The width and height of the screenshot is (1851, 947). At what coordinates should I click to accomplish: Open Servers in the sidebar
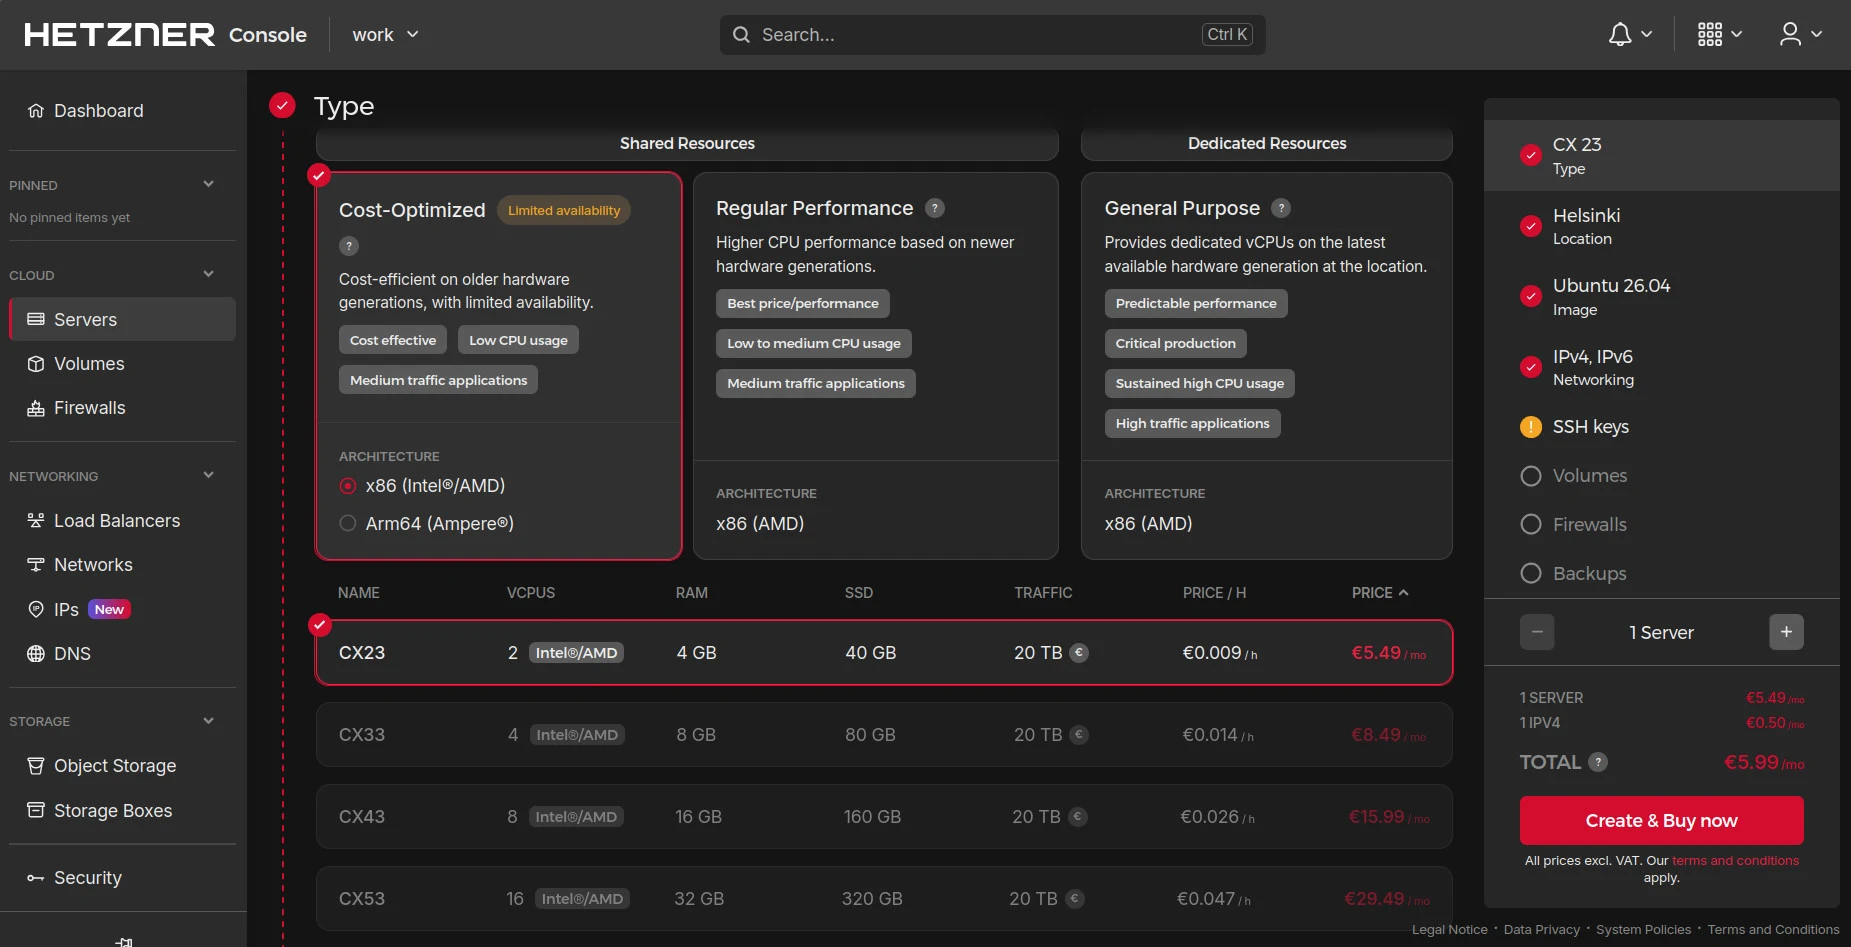[x=122, y=319]
